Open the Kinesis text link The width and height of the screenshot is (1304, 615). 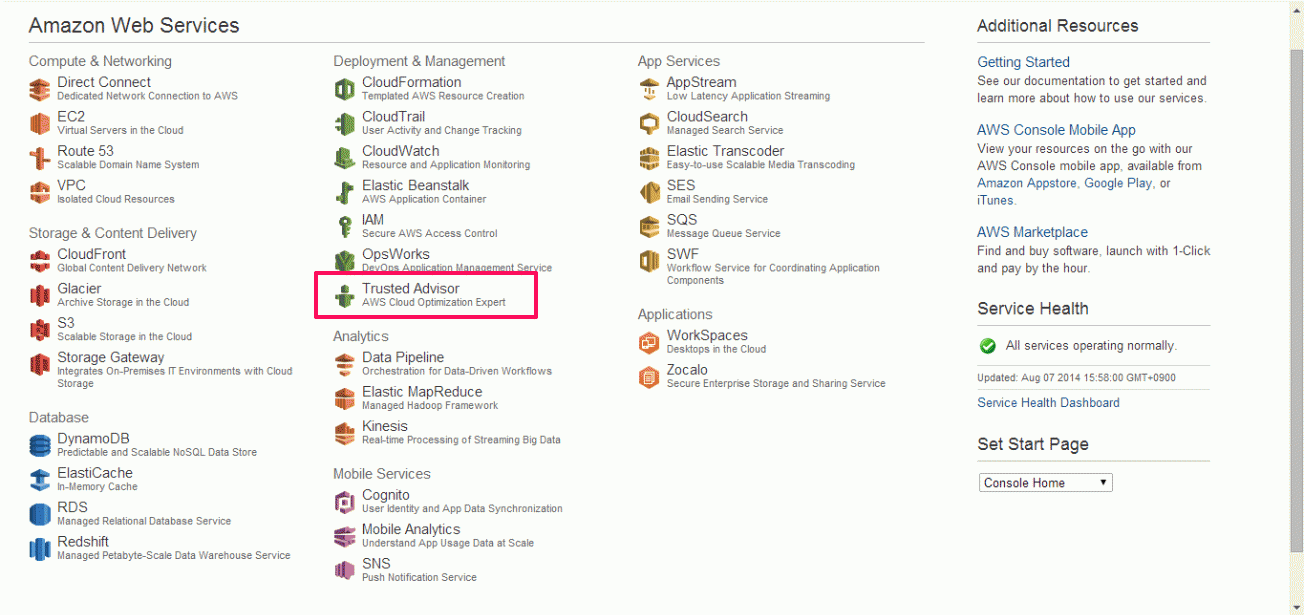(x=385, y=426)
